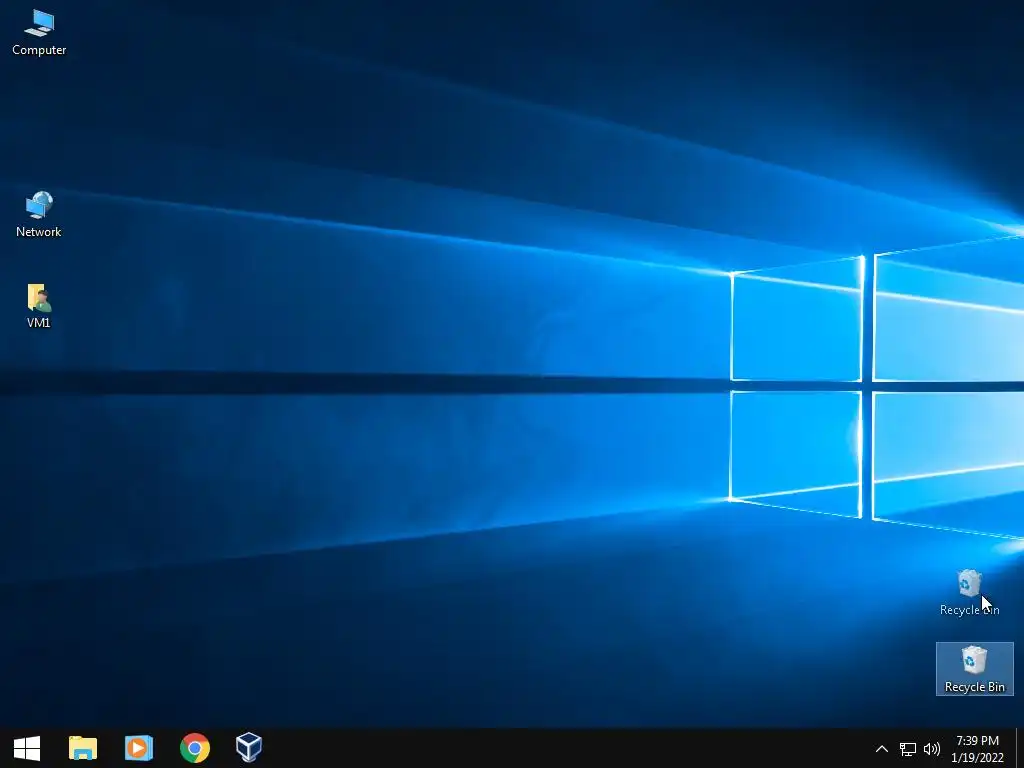
Task: Launch VirtualBox from the taskbar
Action: click(x=249, y=748)
